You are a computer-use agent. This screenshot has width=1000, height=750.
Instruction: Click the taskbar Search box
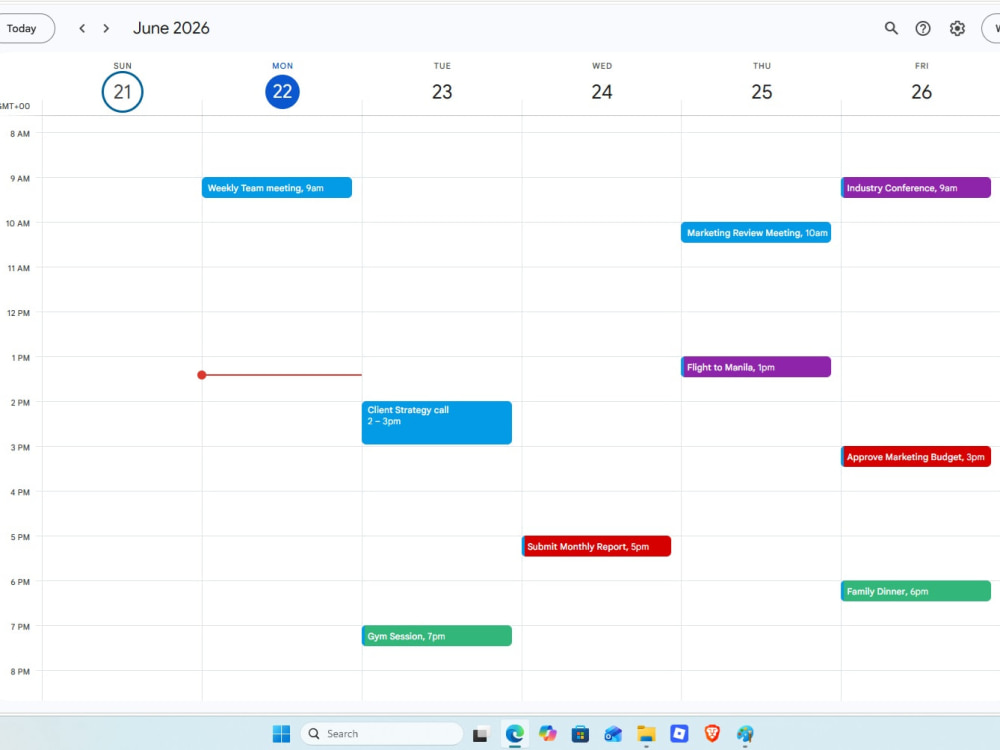pos(381,733)
